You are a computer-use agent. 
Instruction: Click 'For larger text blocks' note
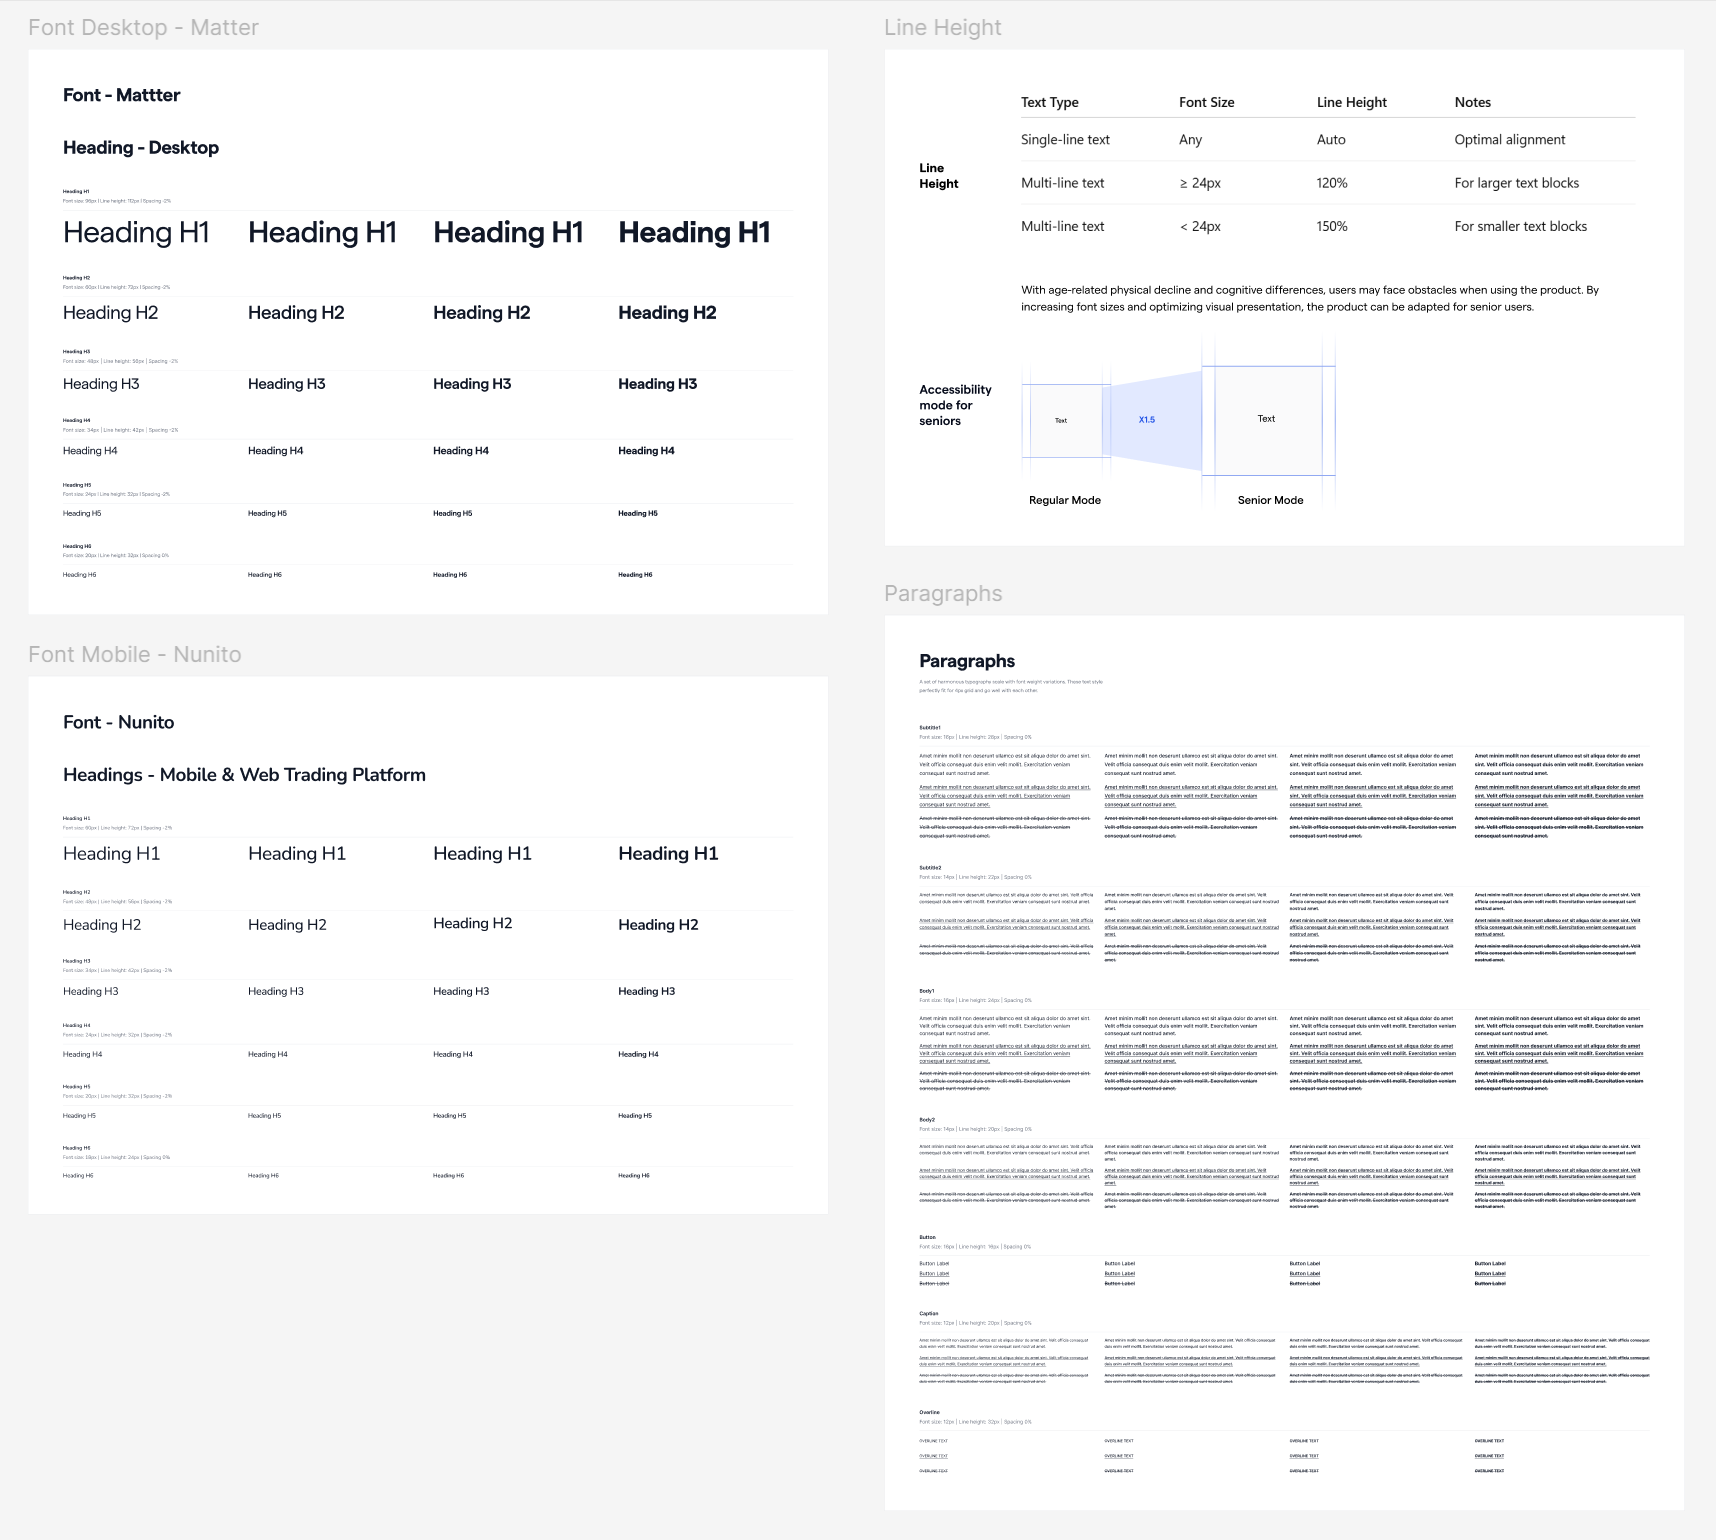1516,184
